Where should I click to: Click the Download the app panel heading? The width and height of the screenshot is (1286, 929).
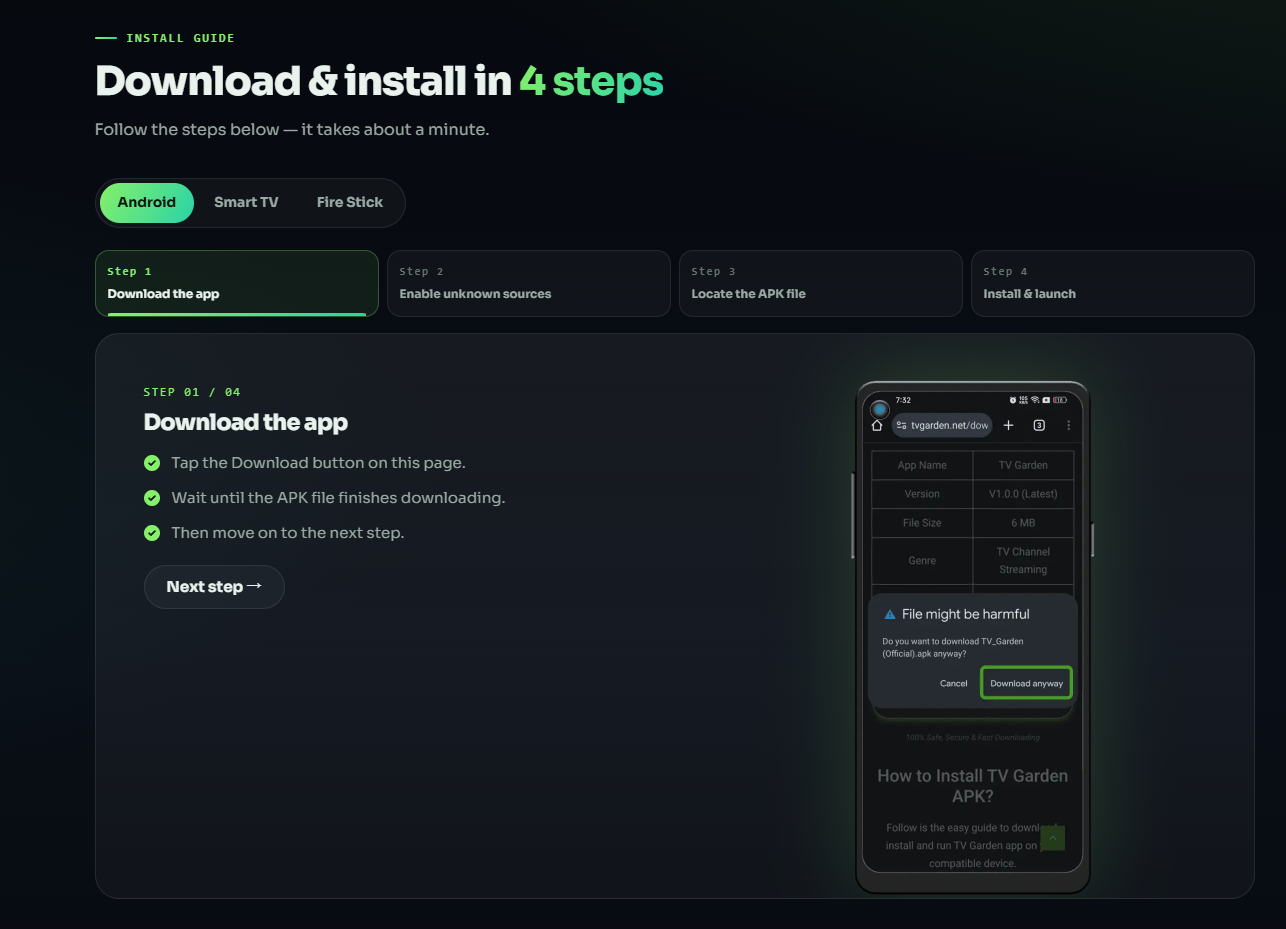pos(246,422)
